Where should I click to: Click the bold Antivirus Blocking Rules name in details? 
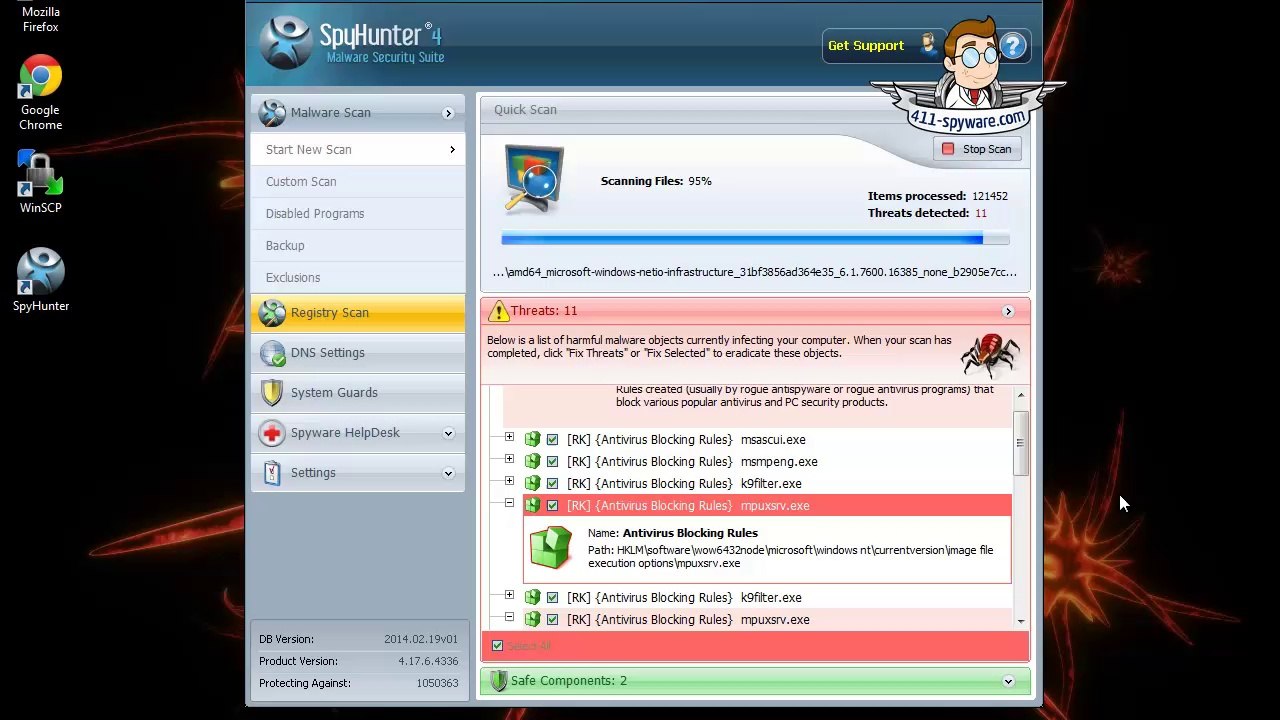[690, 534]
